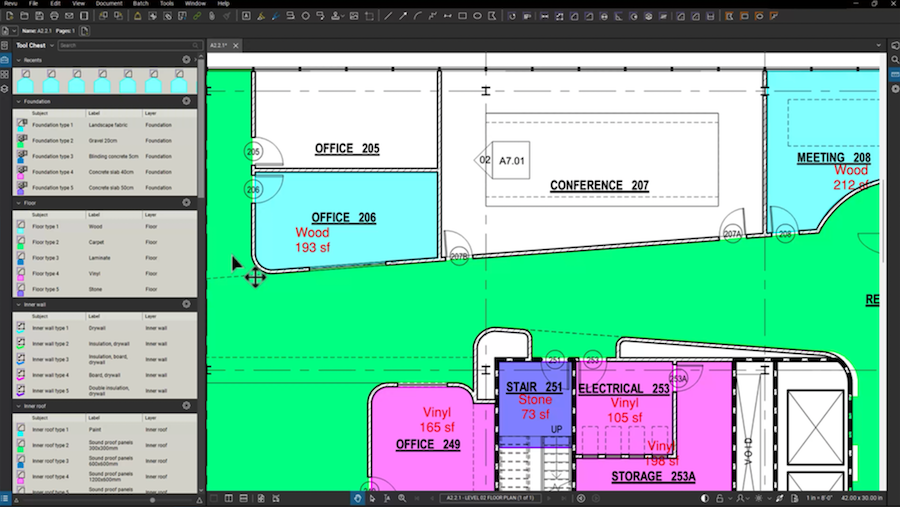The image size is (900, 507).
Task: Open the Batch menu
Action: pos(141,3)
